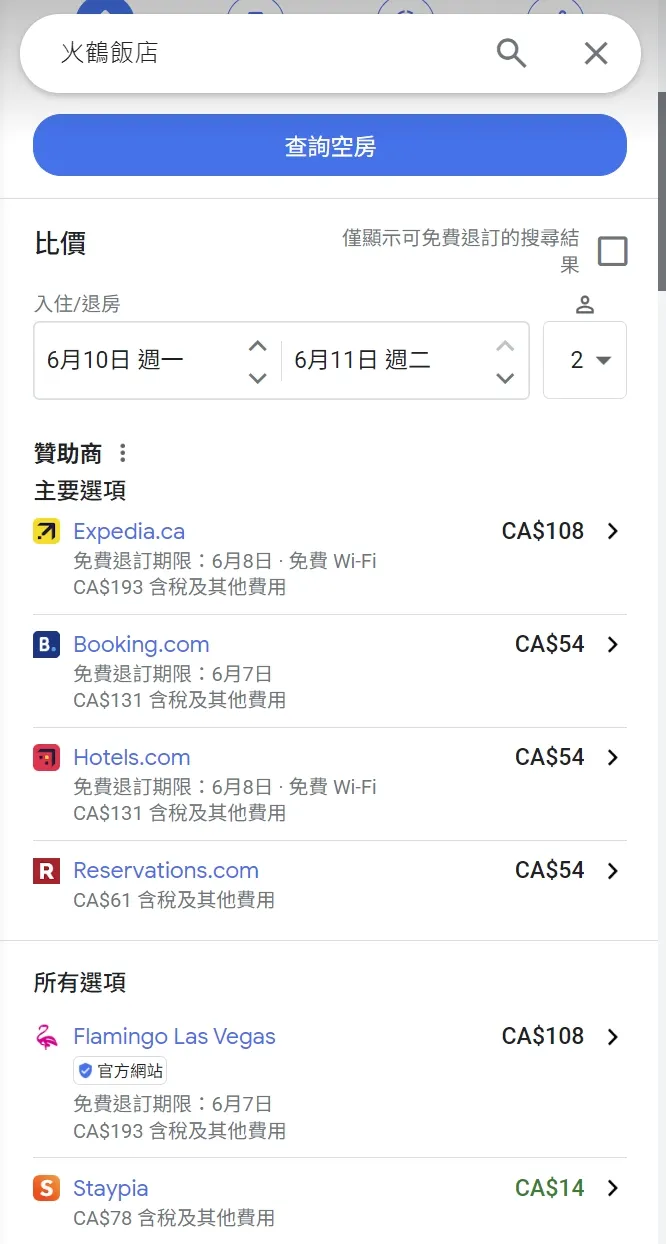Open the guest count dropdown showing 2

tap(585, 360)
